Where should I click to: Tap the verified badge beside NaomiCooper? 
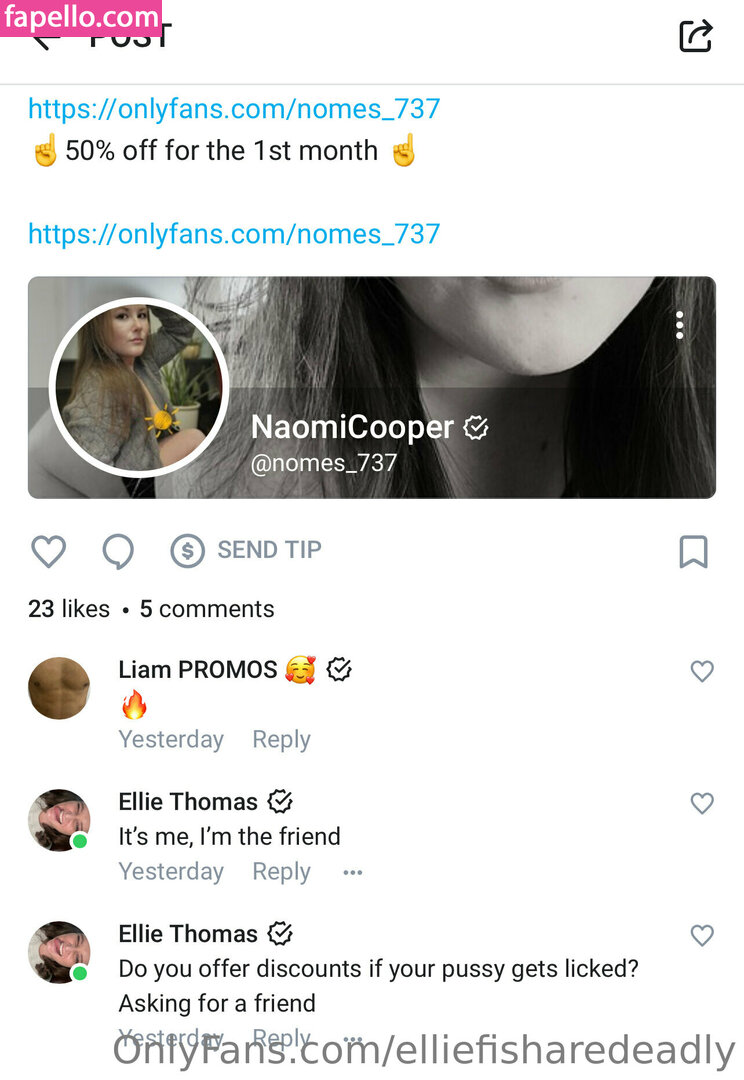[x=477, y=428]
